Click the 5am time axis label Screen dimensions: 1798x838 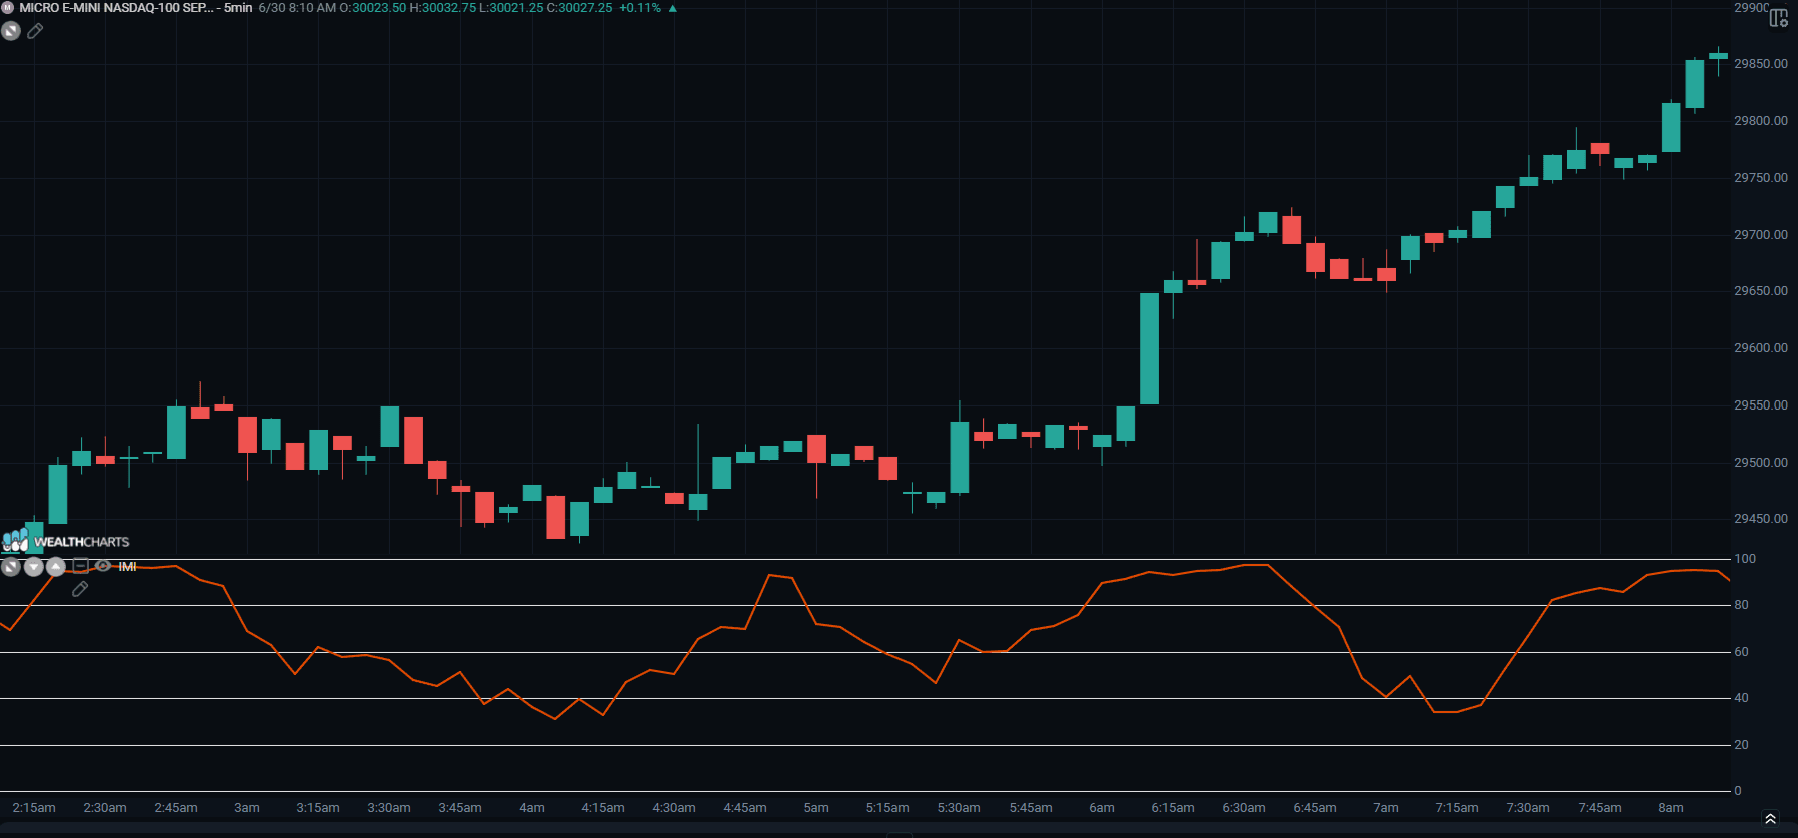(x=816, y=808)
